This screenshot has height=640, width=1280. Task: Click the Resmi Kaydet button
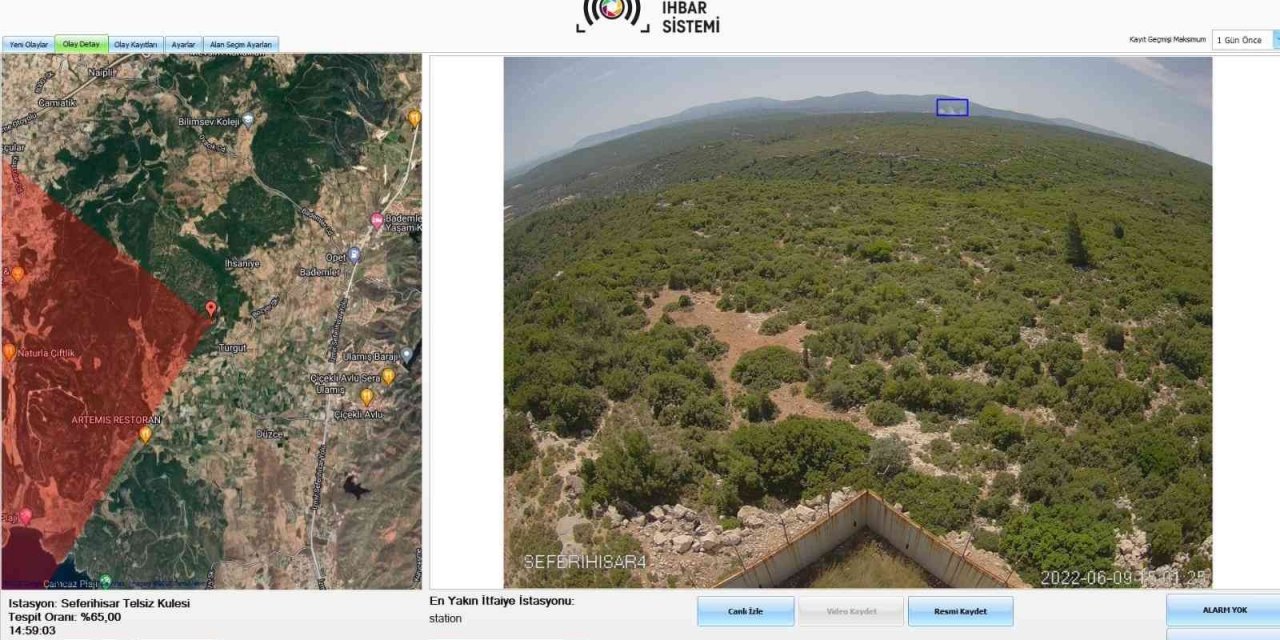click(x=960, y=611)
